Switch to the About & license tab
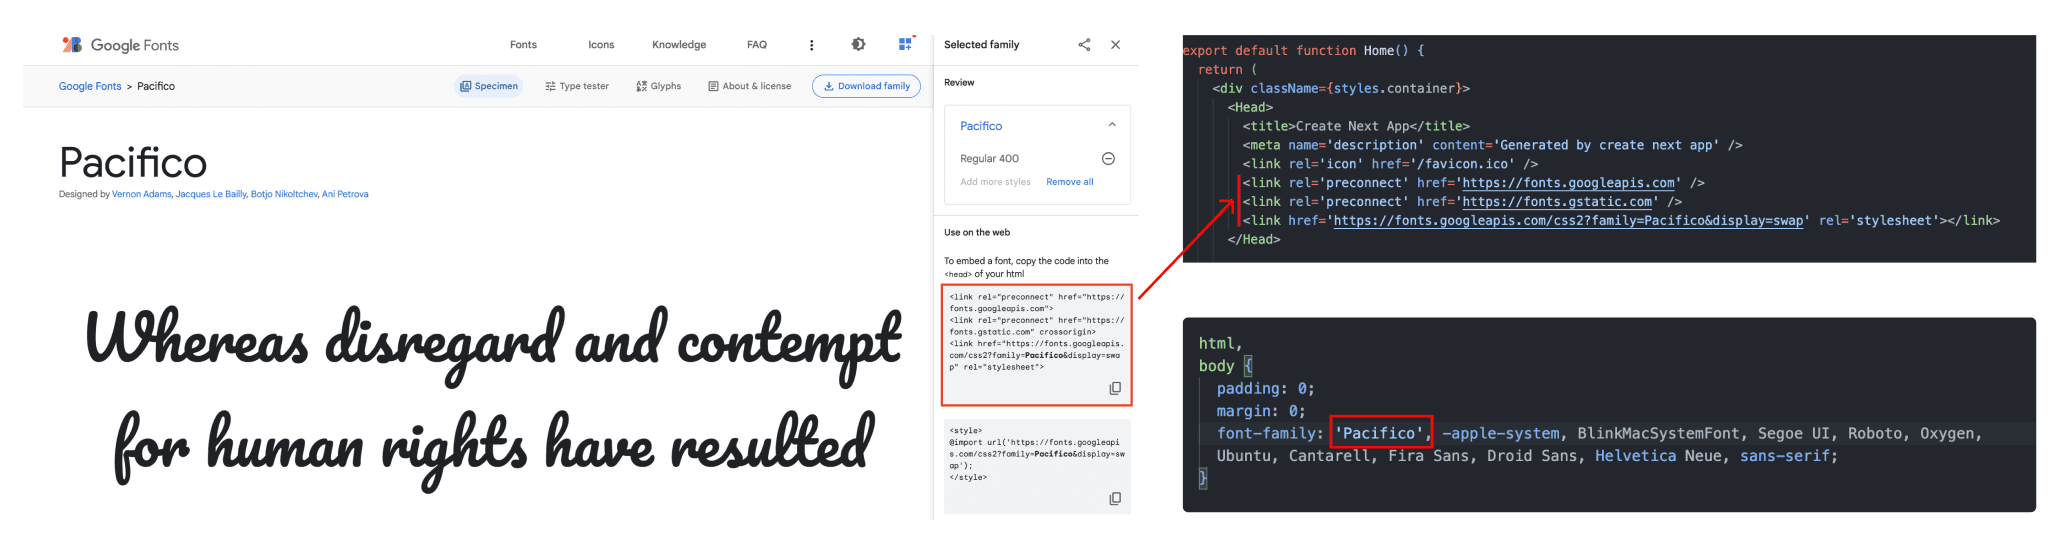This screenshot has width=2072, height=550. [750, 86]
